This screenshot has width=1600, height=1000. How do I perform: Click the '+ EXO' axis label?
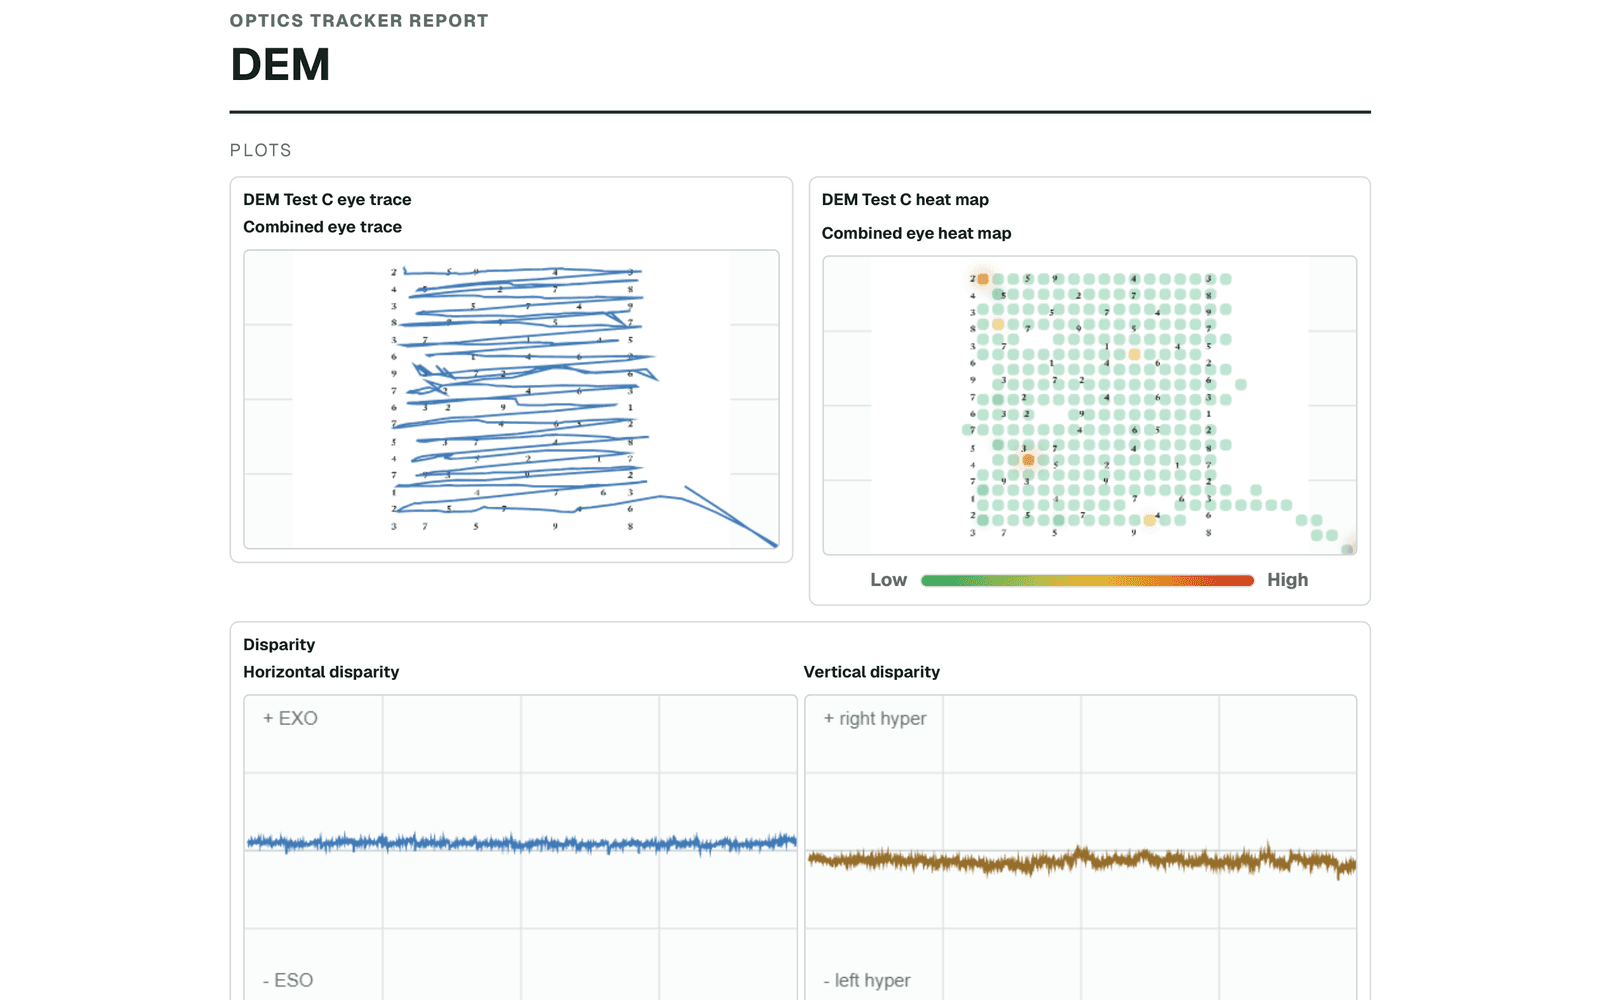click(x=290, y=718)
